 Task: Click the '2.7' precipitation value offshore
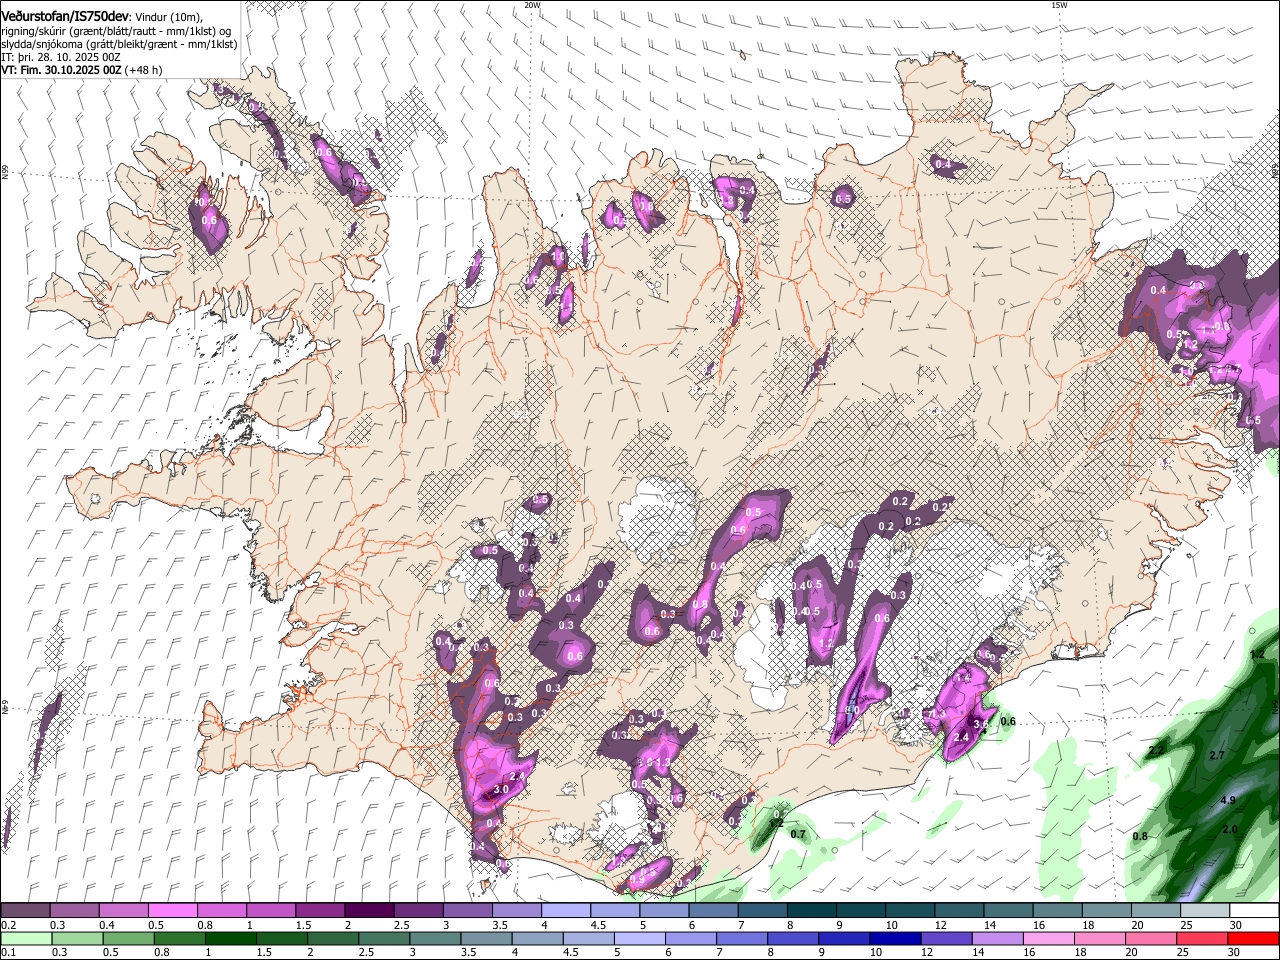1217,755
